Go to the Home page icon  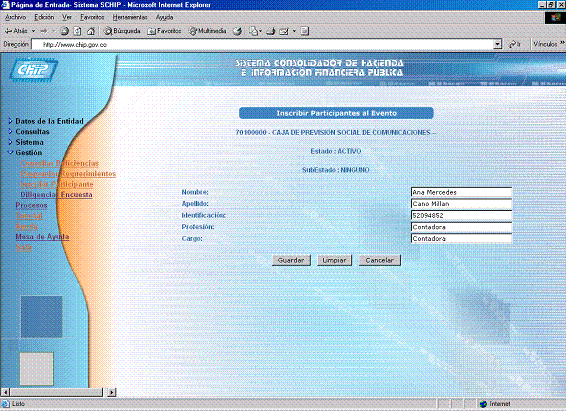pos(91,31)
